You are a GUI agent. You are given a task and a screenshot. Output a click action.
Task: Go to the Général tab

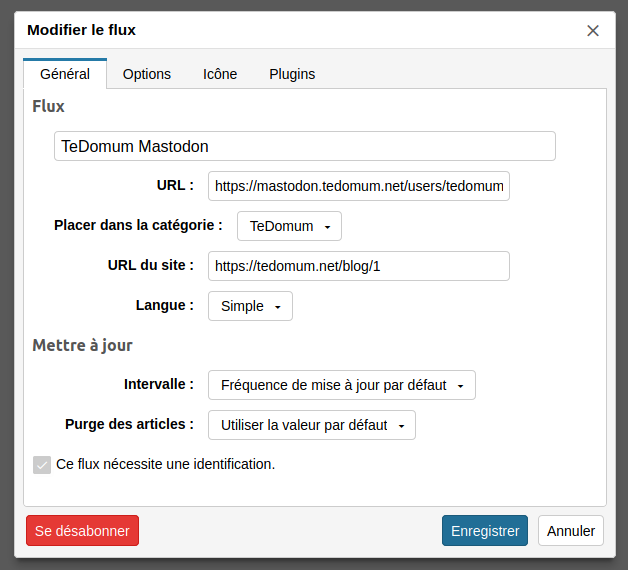tap(65, 74)
